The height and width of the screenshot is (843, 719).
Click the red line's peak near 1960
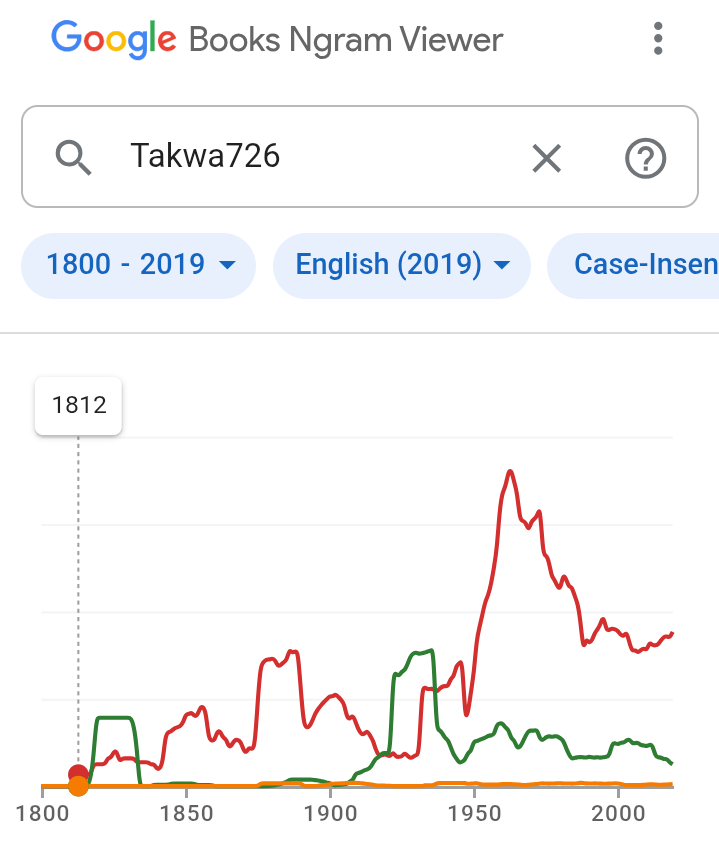click(510, 472)
